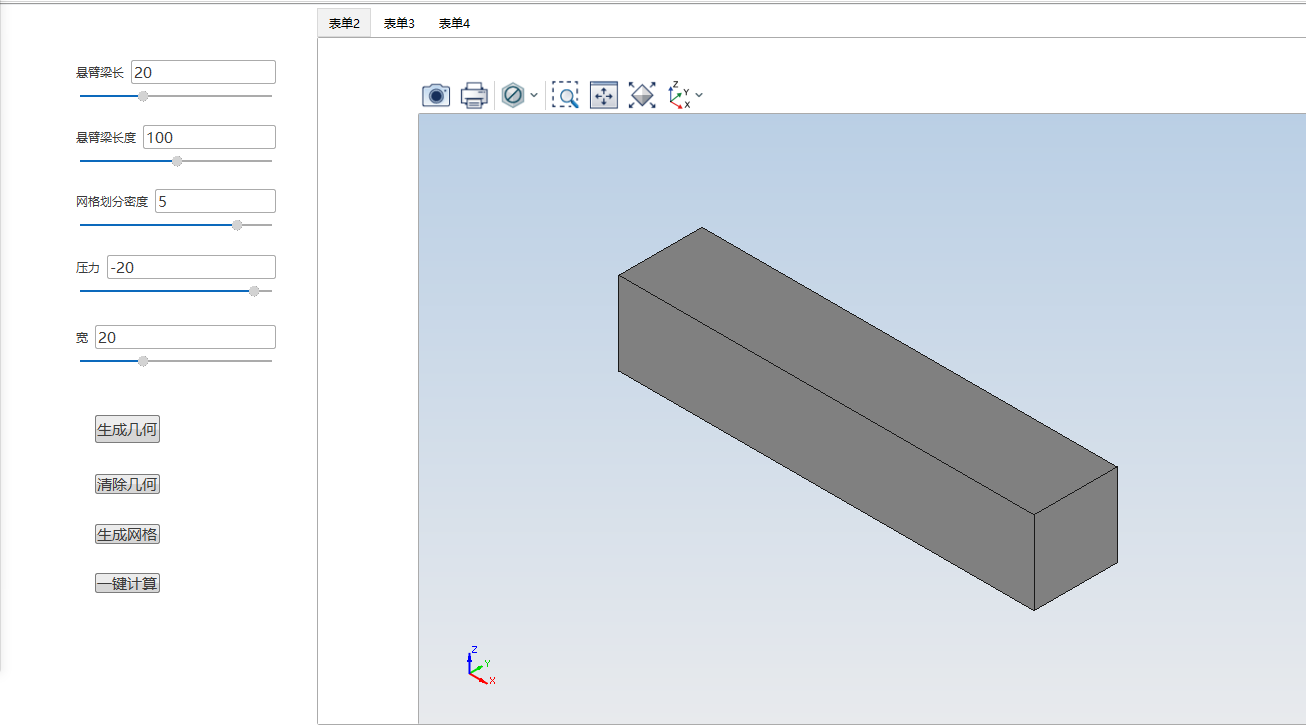Focus the 悬臂梁长度 input showing 100
This screenshot has width=1306, height=725.
pos(209,137)
